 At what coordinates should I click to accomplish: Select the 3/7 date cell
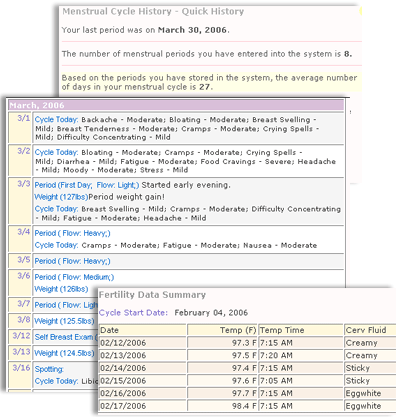click(x=20, y=305)
